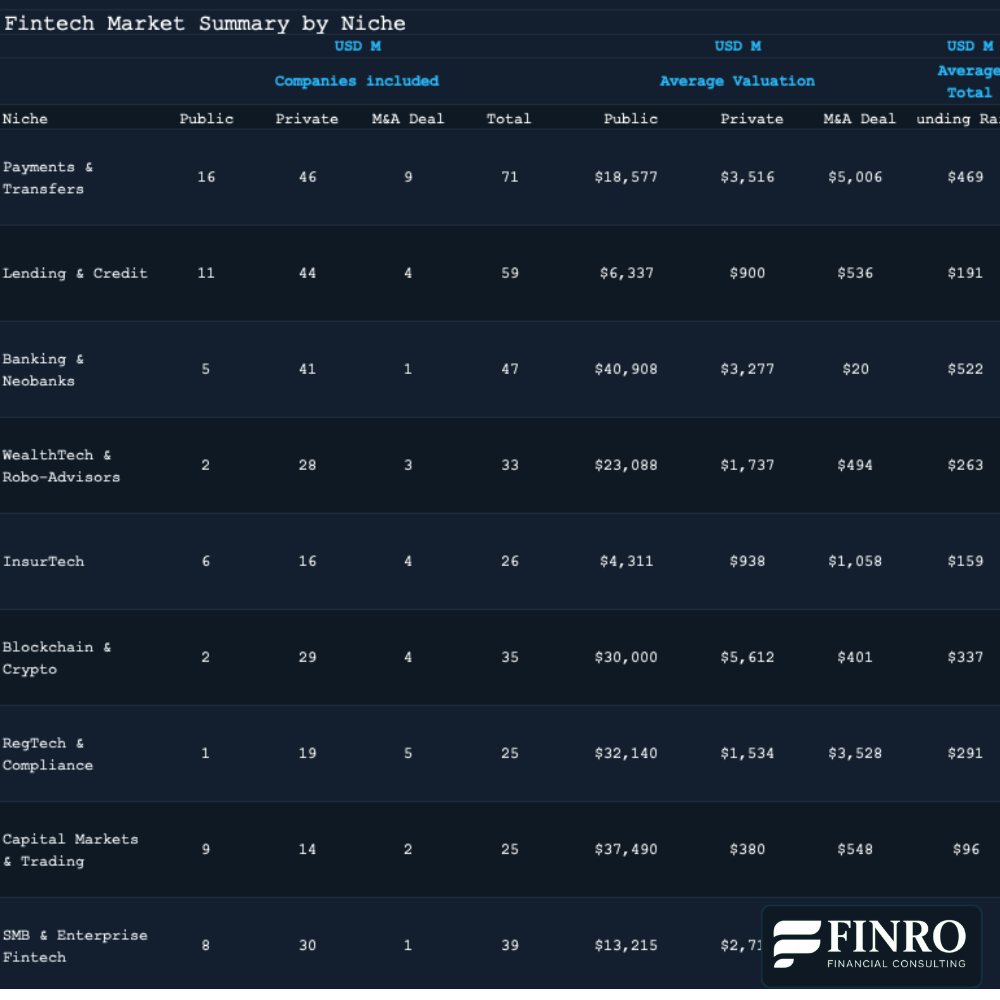The image size is (1000, 1000).
Task: Click the Private companies column header
Action: click(x=307, y=118)
